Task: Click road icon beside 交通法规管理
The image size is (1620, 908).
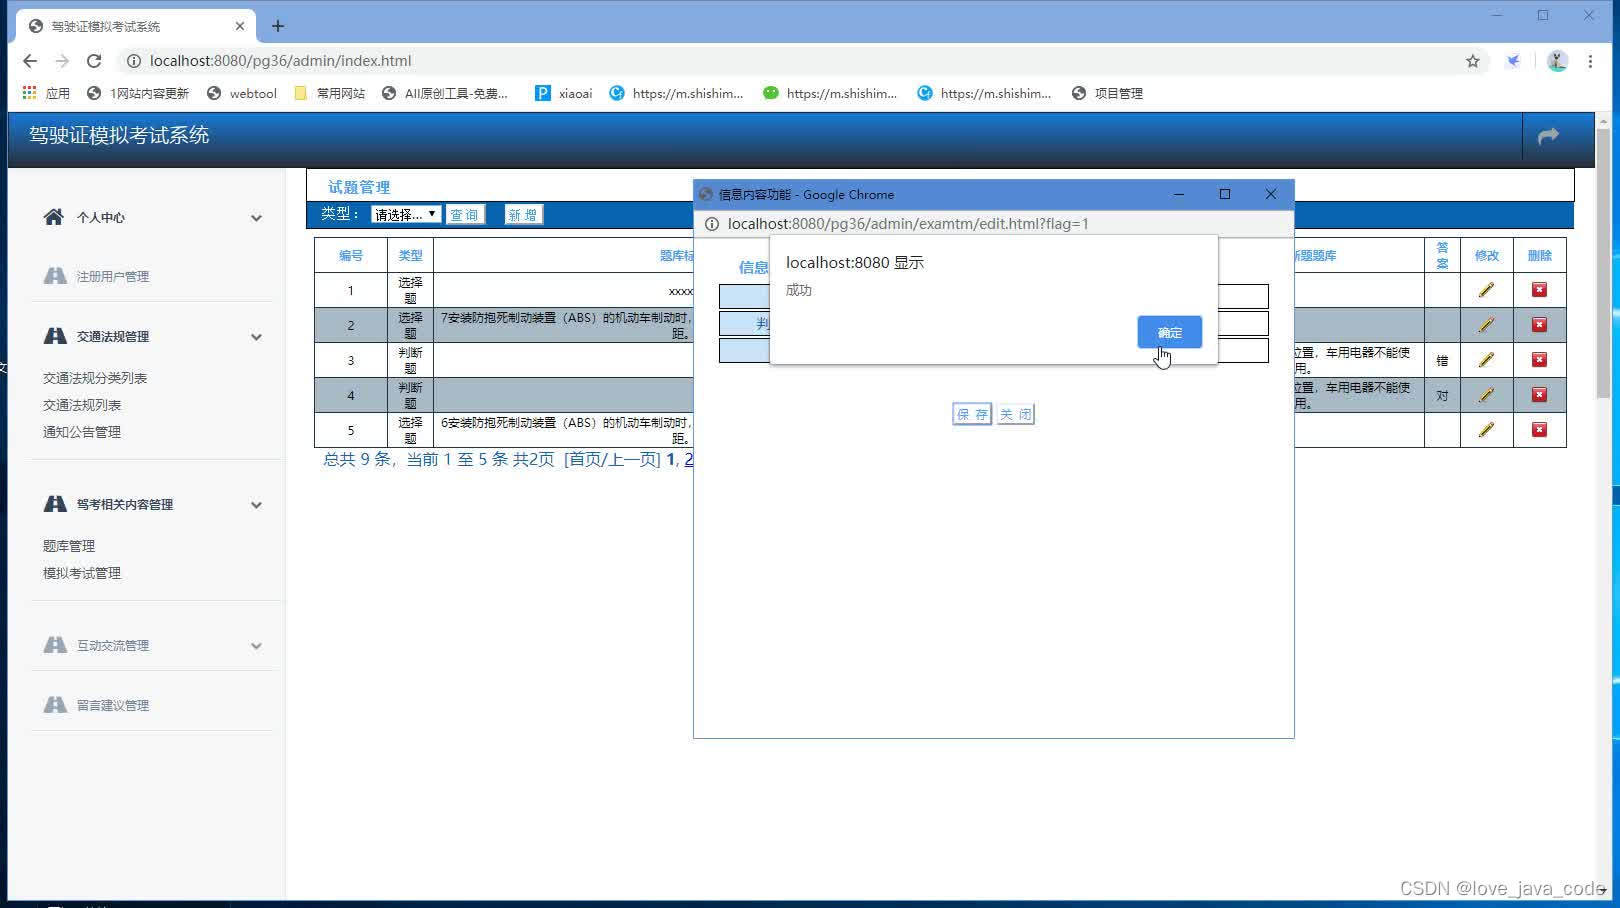Action: click(x=55, y=336)
